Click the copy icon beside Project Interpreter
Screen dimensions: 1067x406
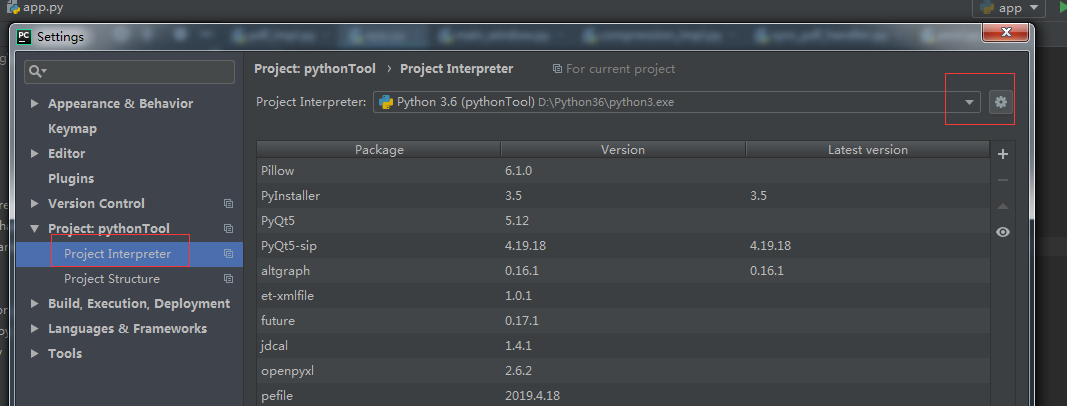click(229, 254)
